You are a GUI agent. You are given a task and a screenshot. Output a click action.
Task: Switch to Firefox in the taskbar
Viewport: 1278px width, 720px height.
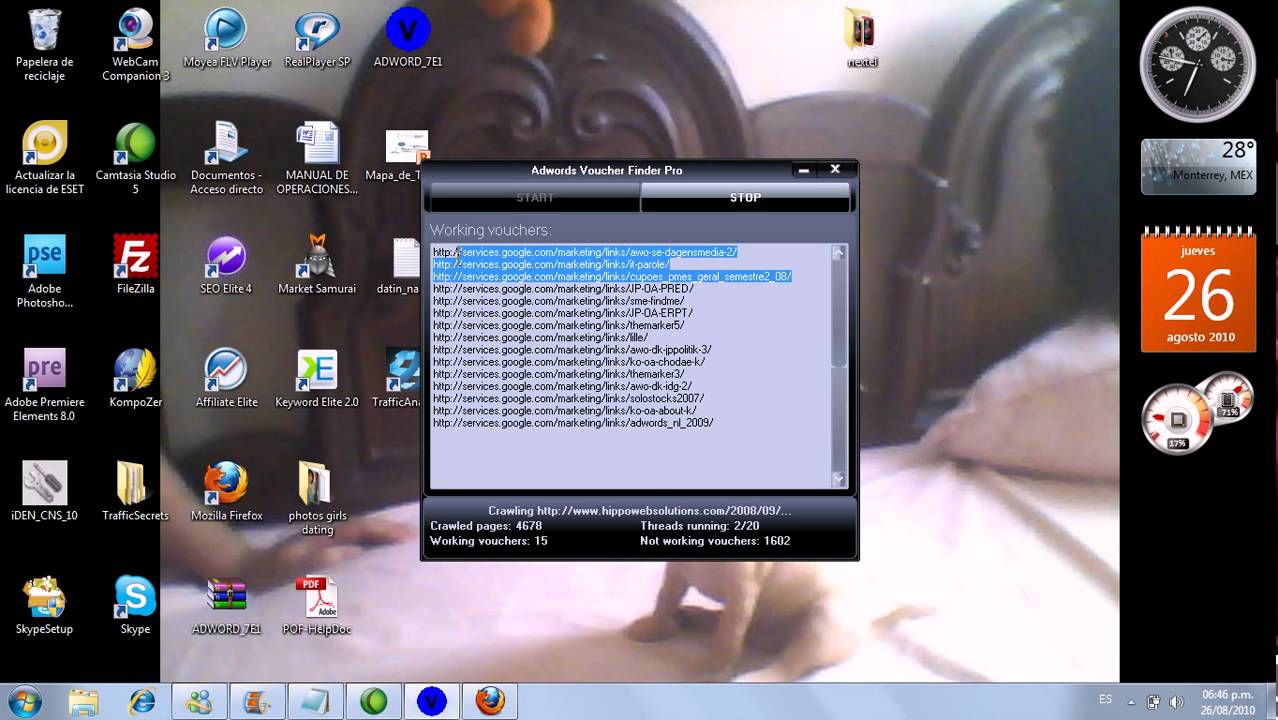click(490, 702)
